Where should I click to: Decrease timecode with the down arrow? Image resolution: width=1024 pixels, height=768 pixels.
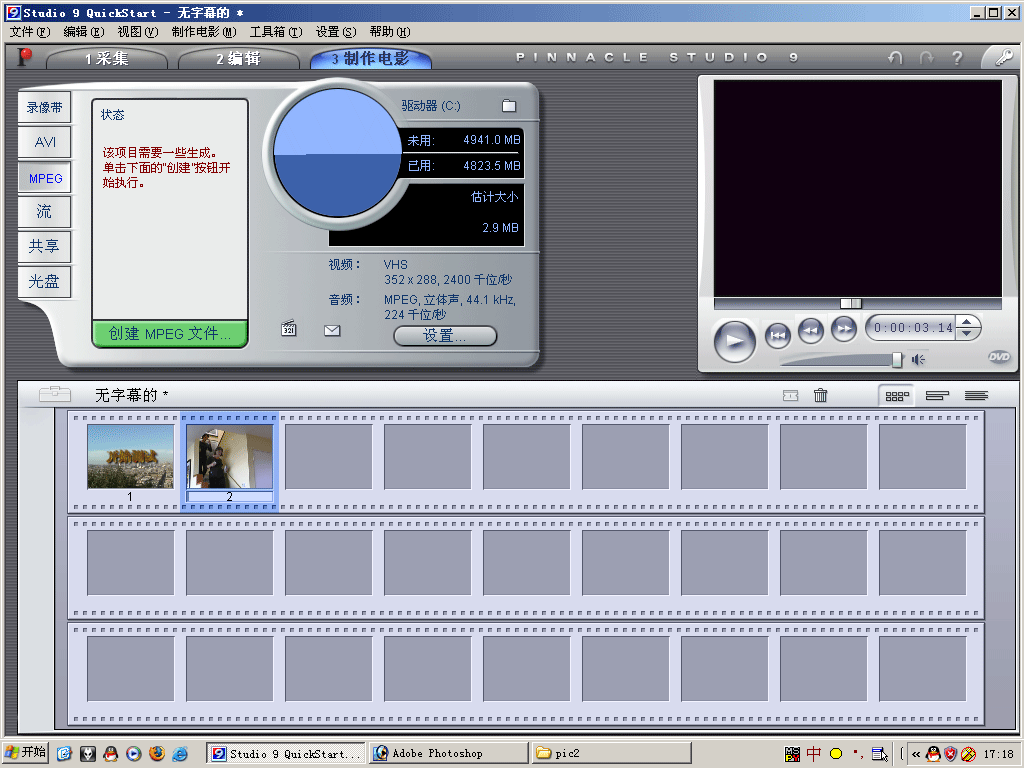click(x=967, y=334)
